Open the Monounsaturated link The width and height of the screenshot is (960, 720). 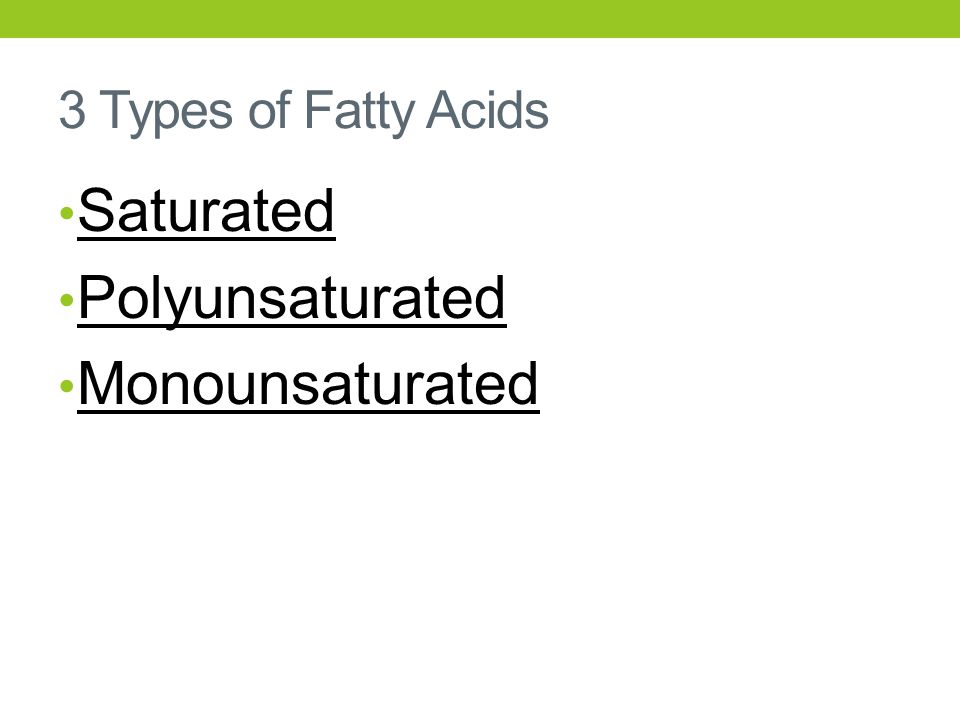point(308,385)
